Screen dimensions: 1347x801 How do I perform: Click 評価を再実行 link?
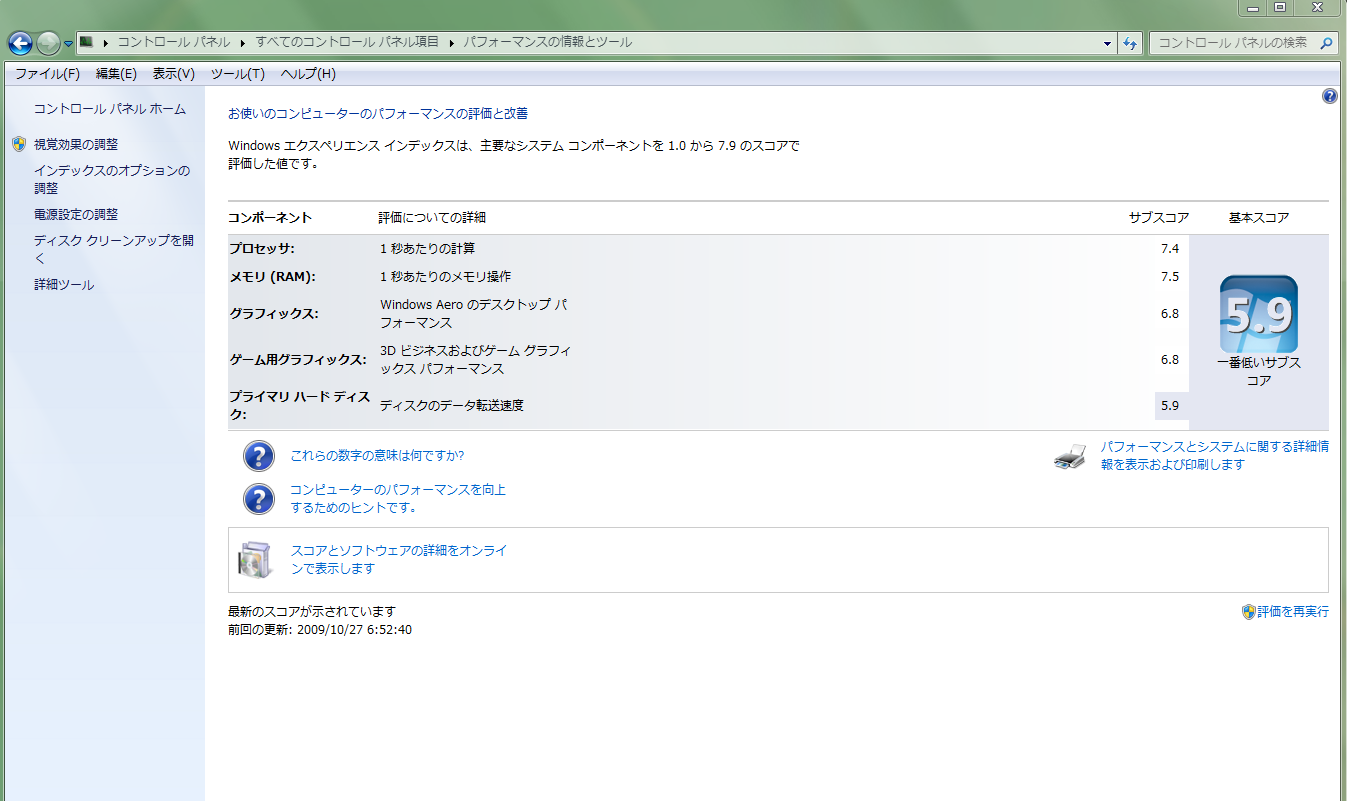pos(1293,611)
